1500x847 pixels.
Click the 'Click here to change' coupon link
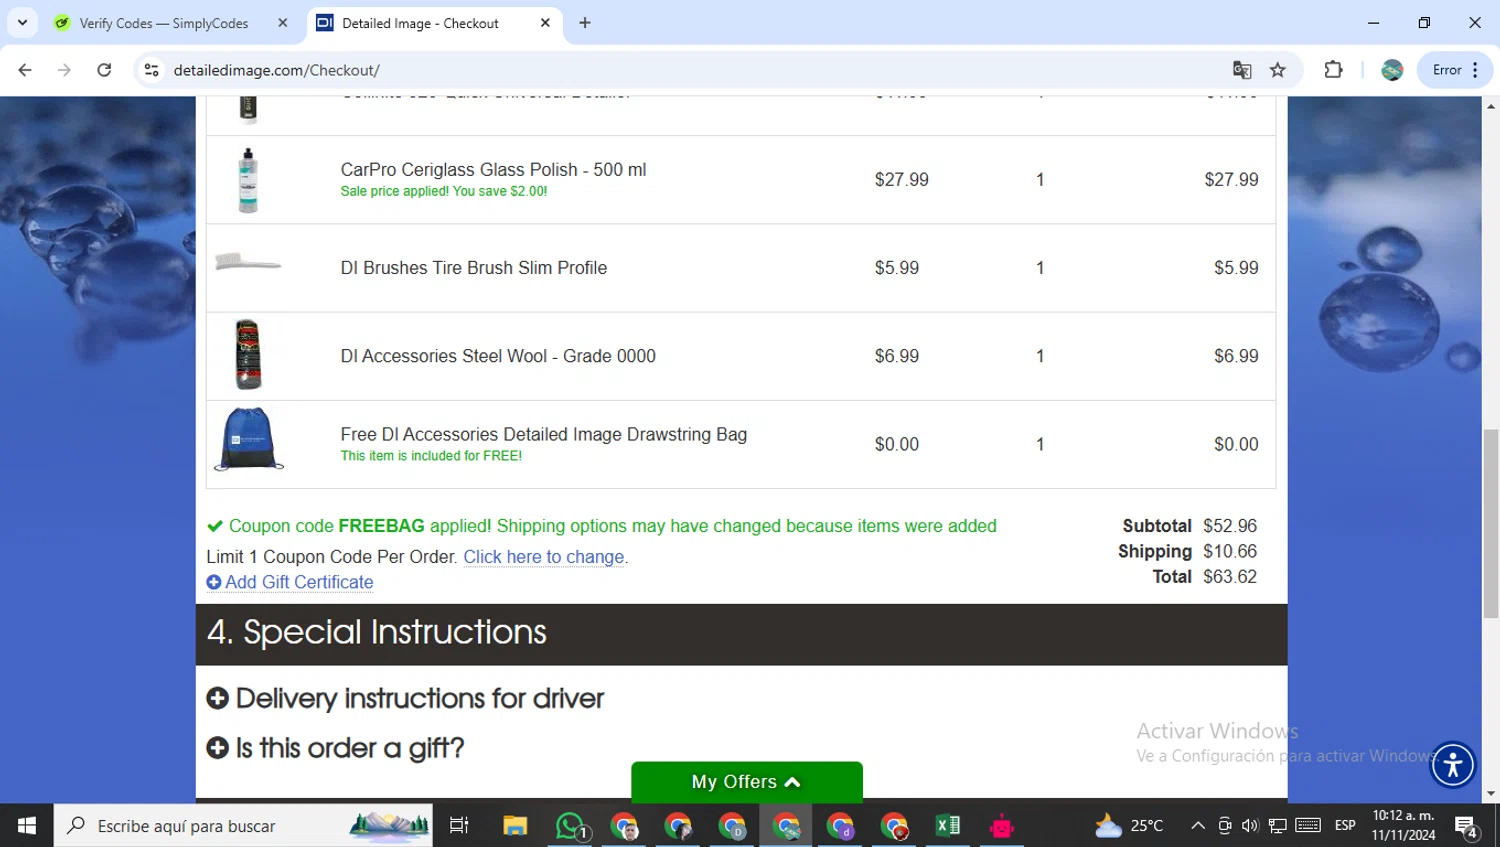pos(543,557)
